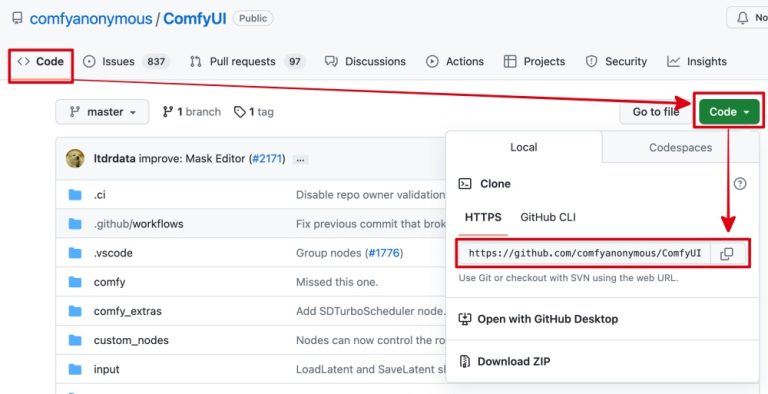Open the Insights tab
Image resolution: width=768 pixels, height=394 pixels.
click(696, 62)
